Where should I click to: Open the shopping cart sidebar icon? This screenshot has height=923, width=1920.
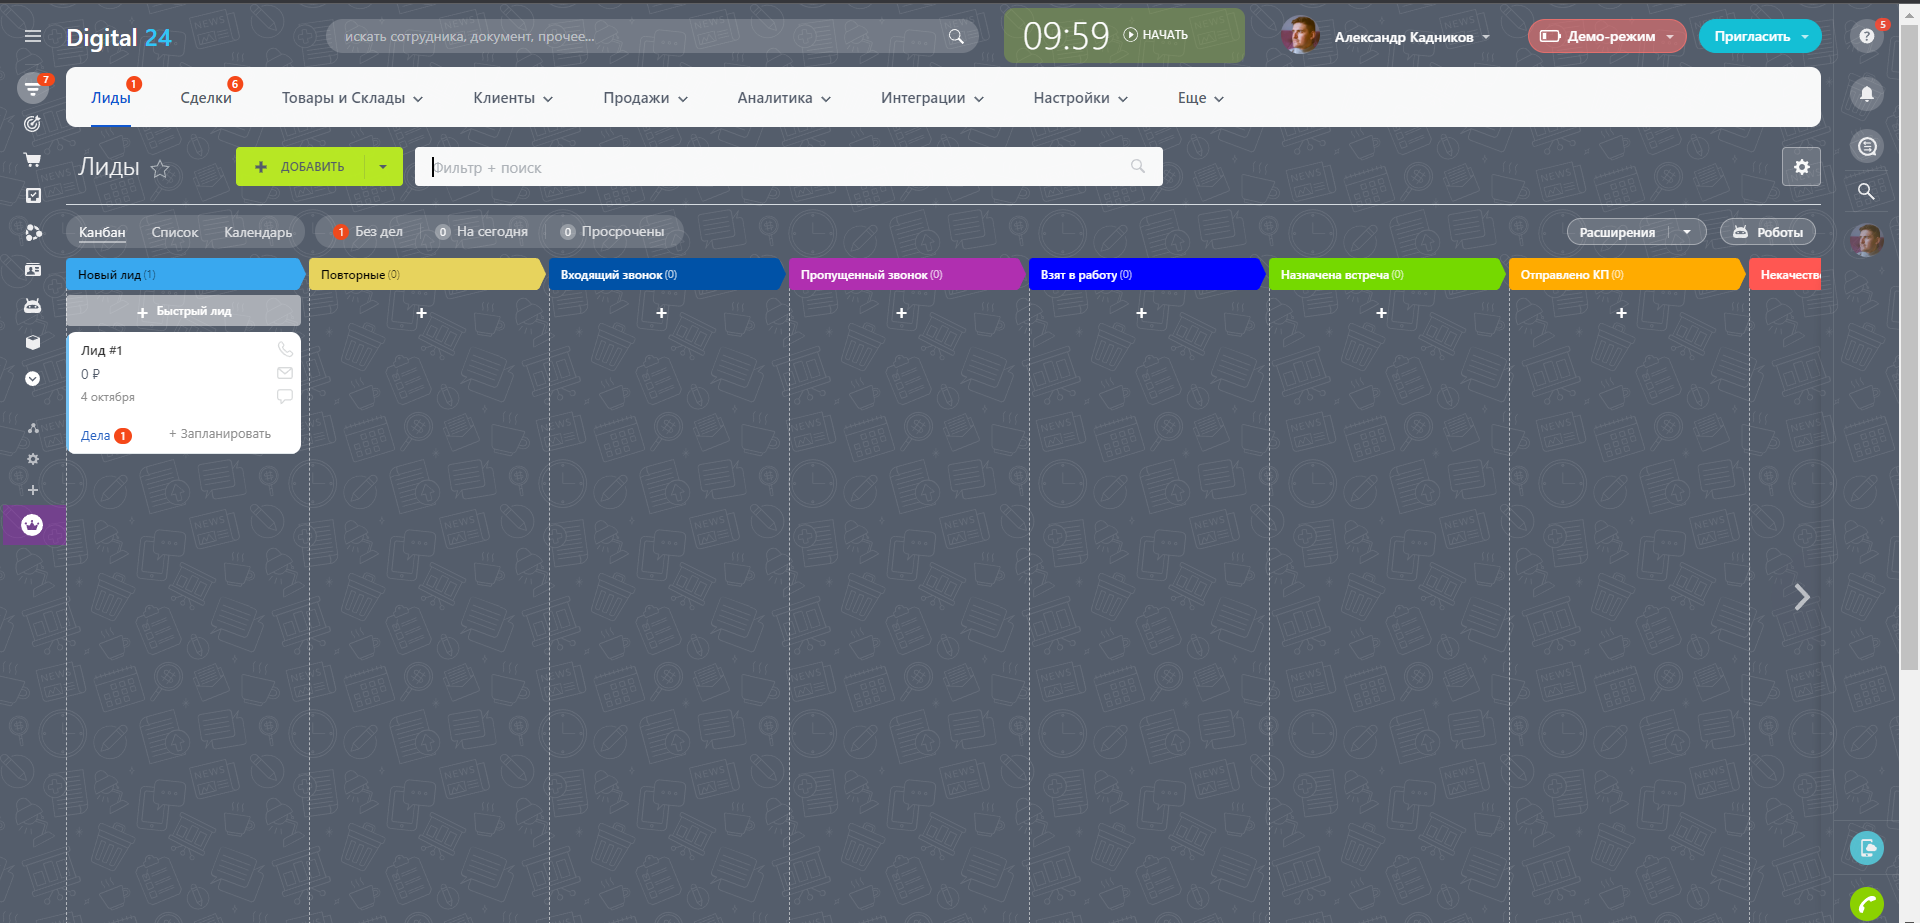click(x=33, y=160)
